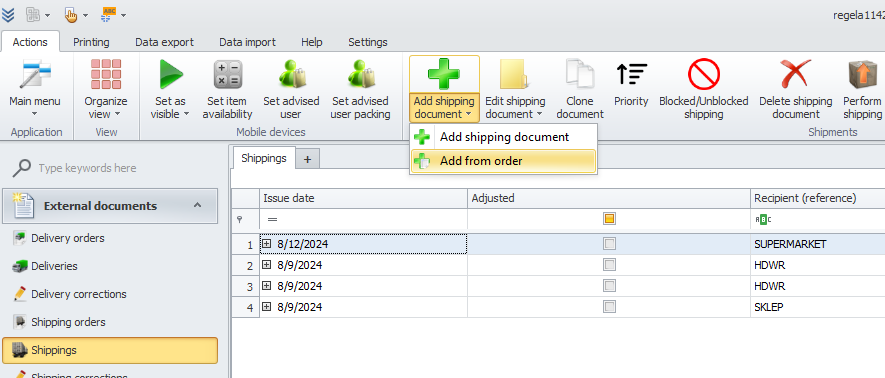Image resolution: width=885 pixels, height=378 pixels.
Task: Add a new tab with plus button
Action: point(308,160)
